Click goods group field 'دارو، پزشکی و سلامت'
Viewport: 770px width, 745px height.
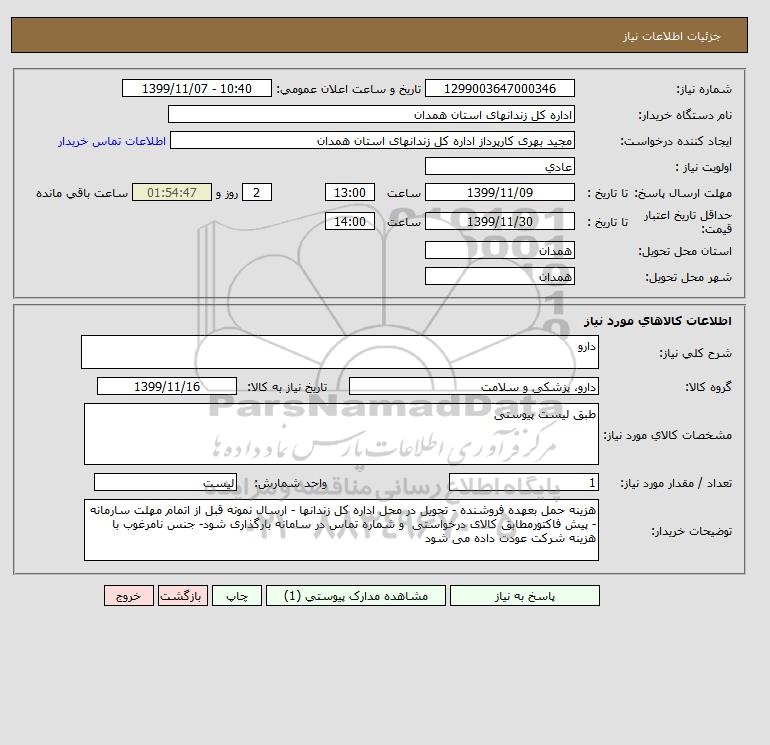[x=473, y=386]
